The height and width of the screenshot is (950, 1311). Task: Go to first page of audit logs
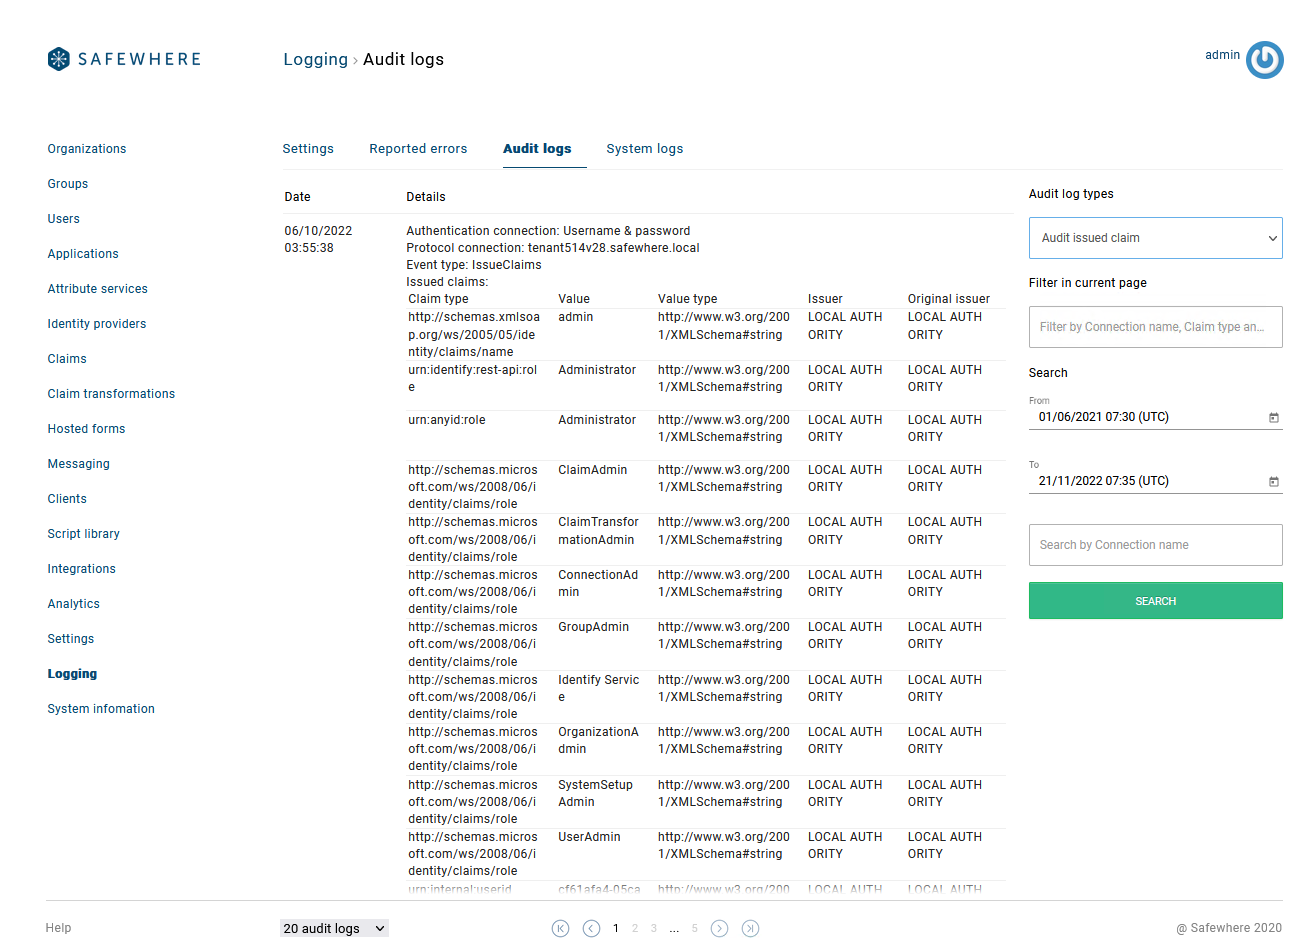pos(561,929)
